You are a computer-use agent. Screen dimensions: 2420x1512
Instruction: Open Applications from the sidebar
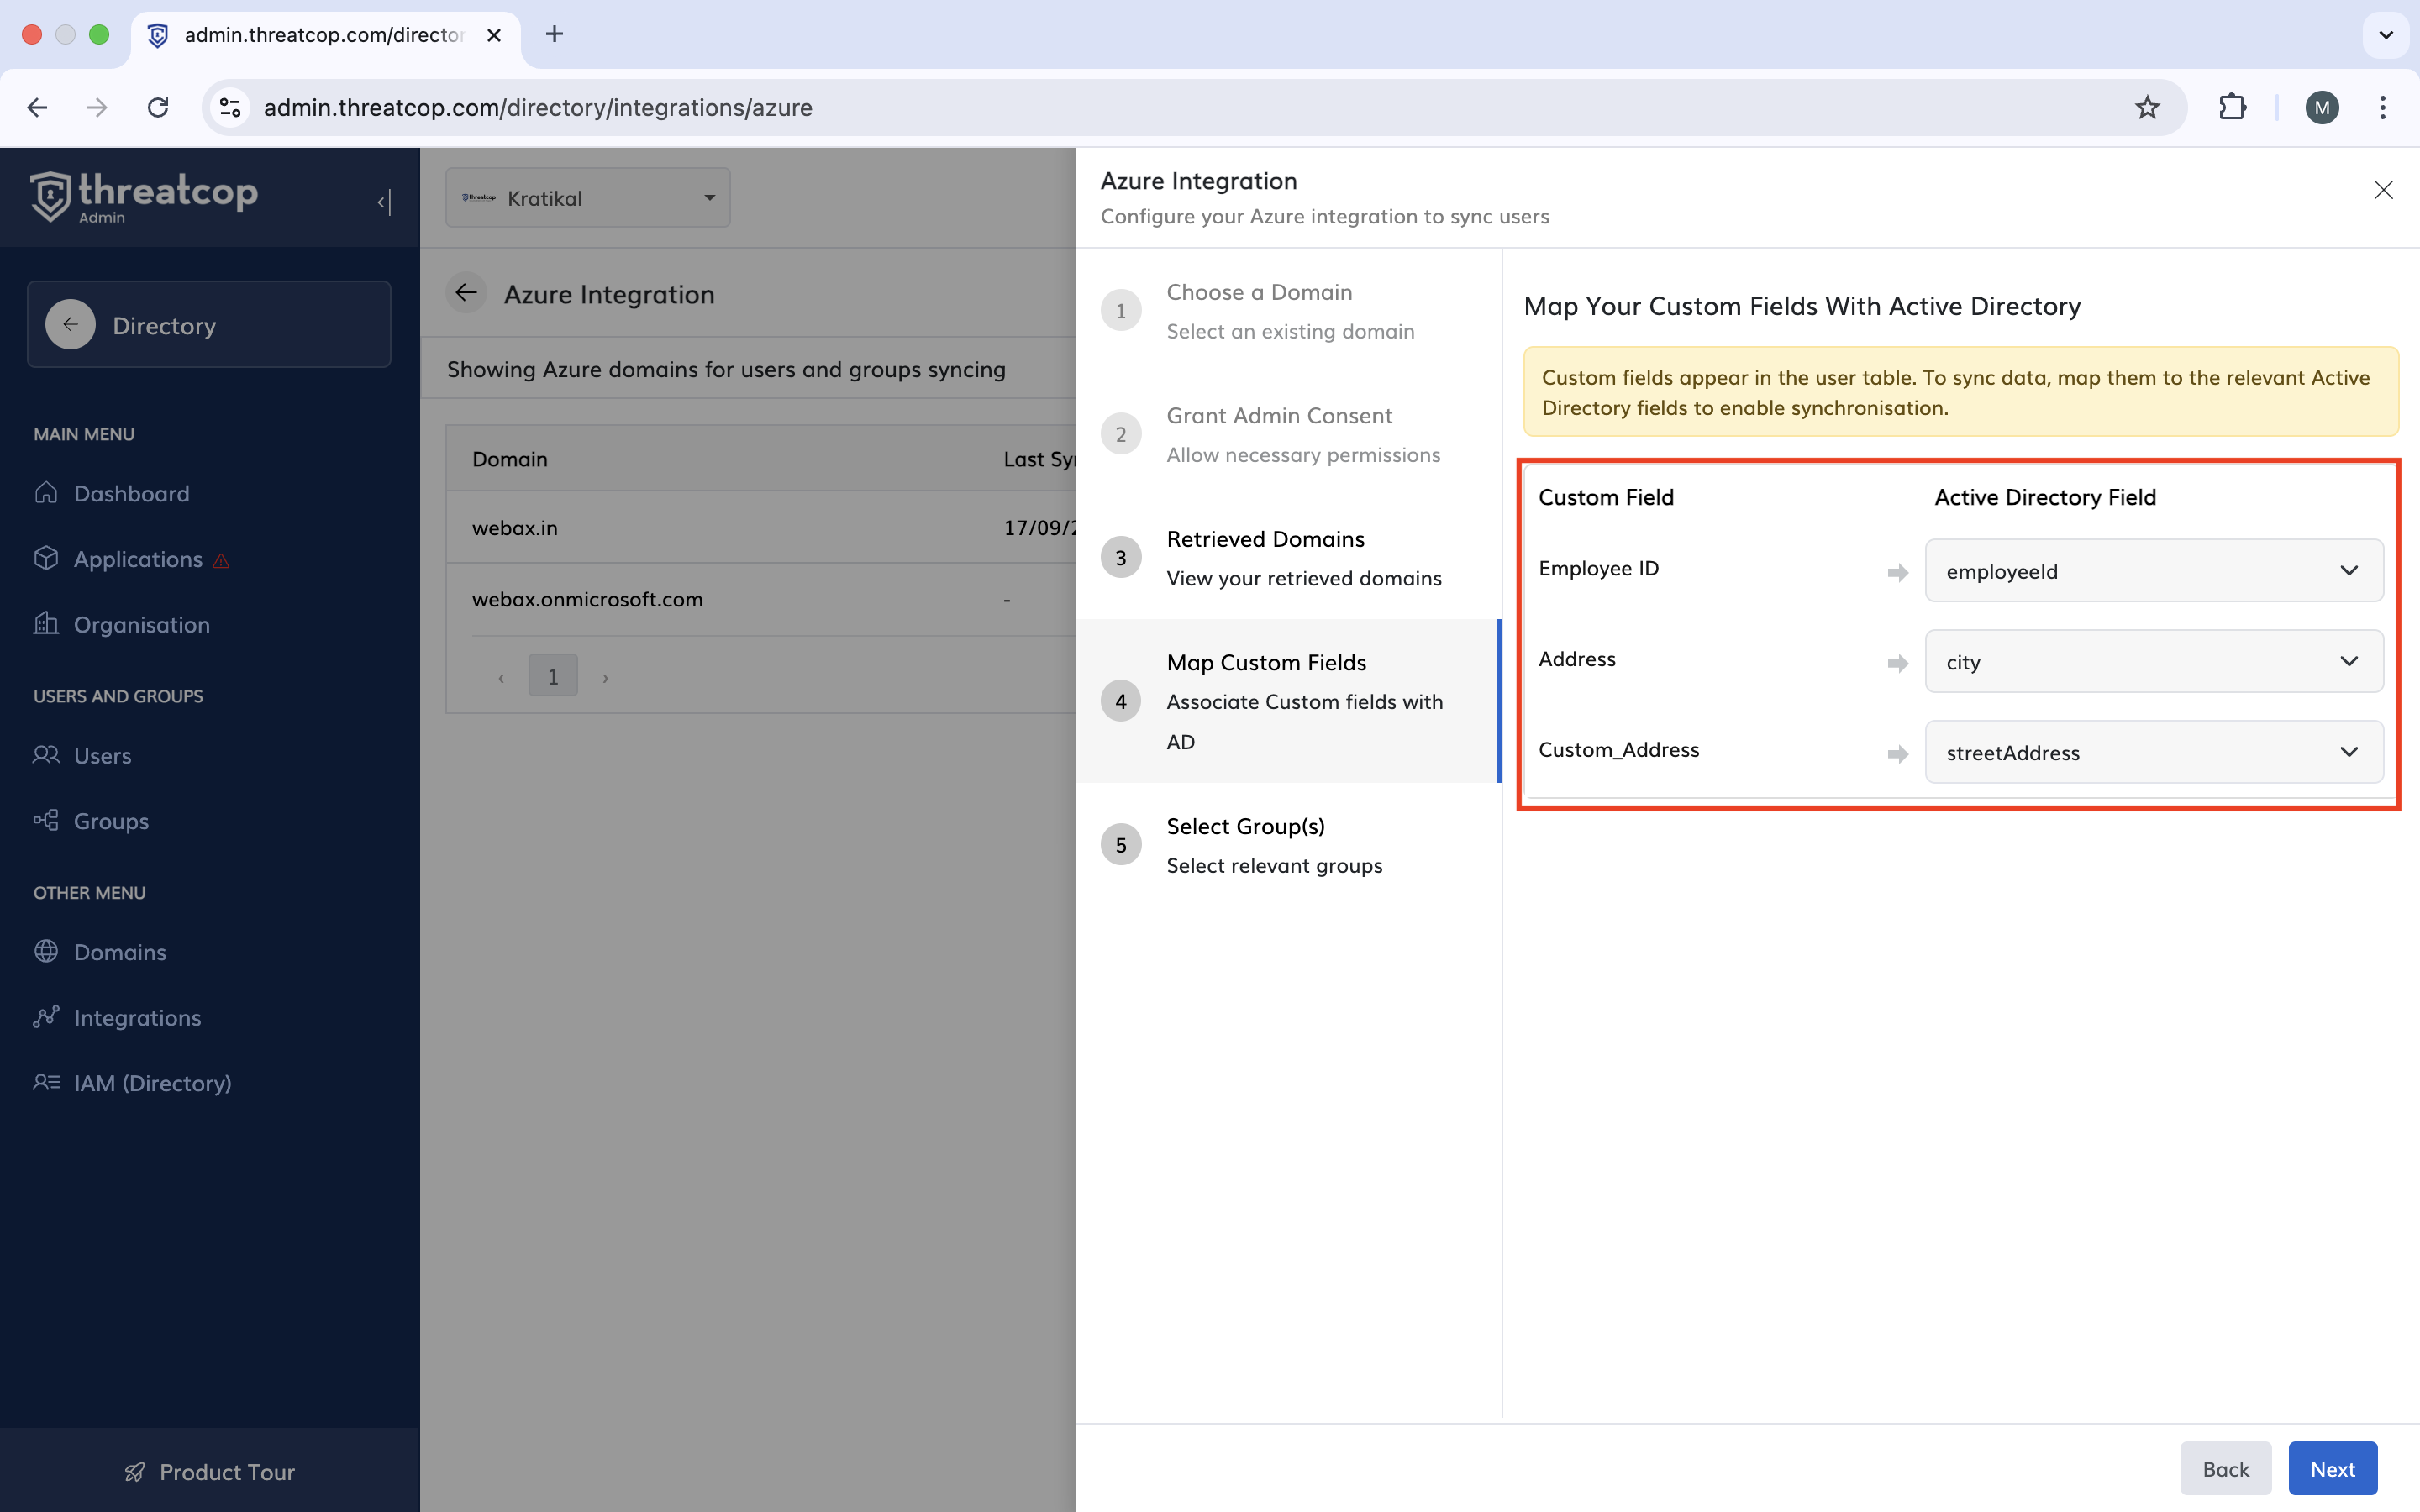point(137,559)
